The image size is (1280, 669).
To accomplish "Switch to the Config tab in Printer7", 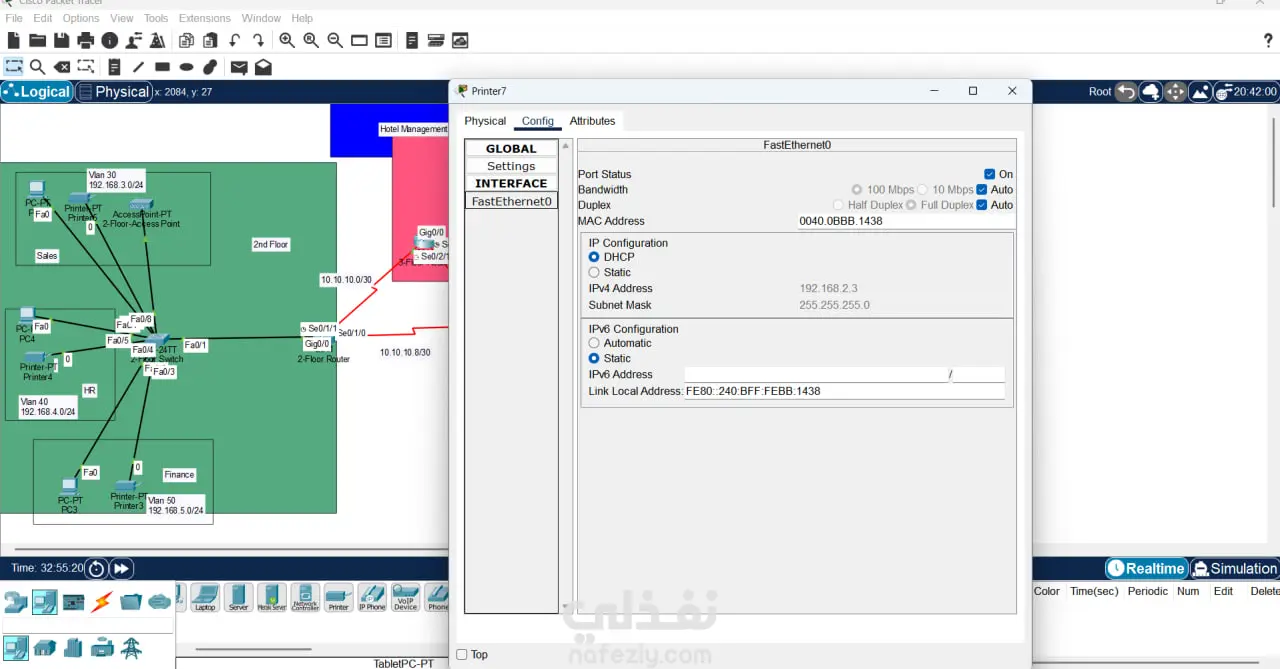I will point(537,121).
